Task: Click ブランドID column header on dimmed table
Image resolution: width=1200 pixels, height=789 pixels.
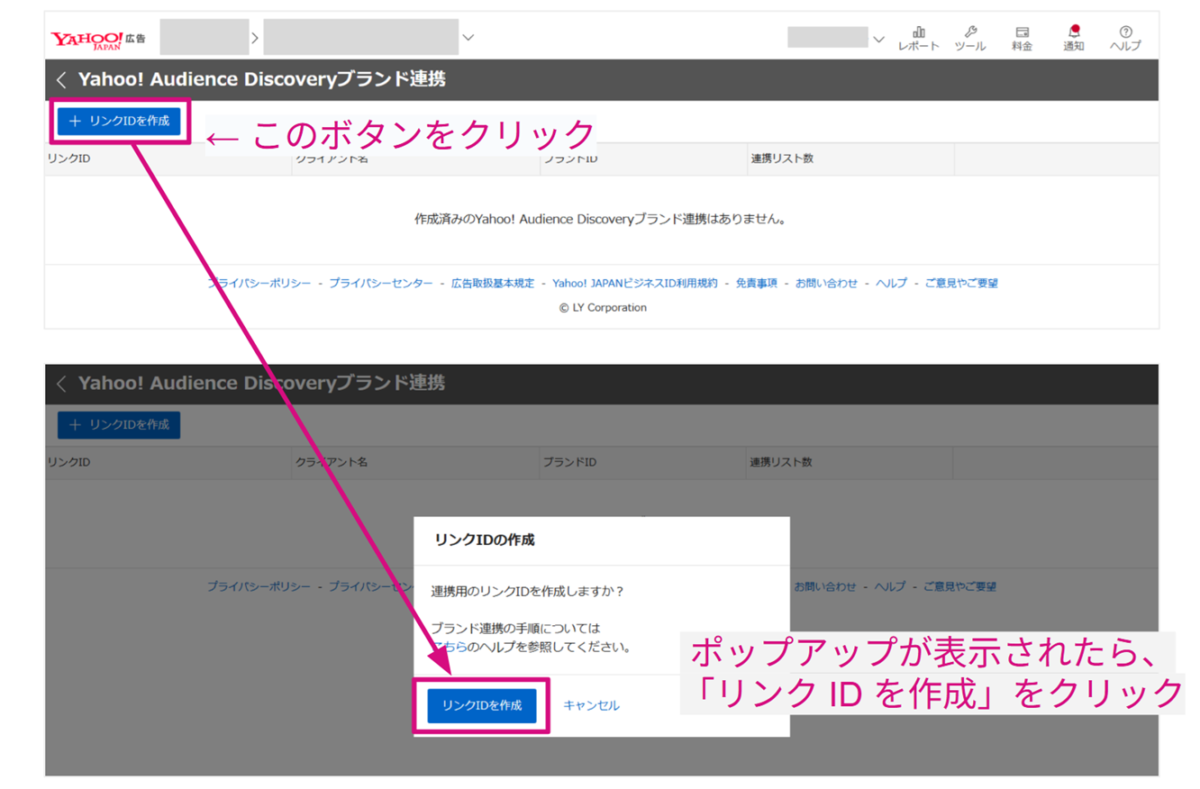Action: (x=570, y=462)
